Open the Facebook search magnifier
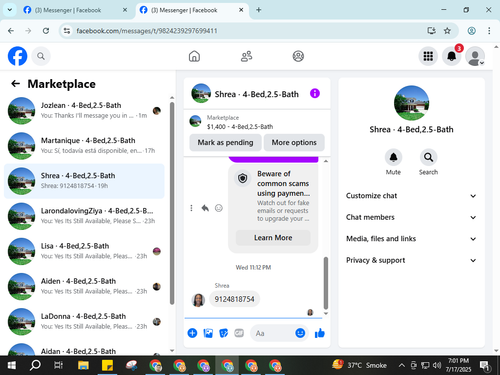The width and height of the screenshot is (500, 375). coord(41,56)
